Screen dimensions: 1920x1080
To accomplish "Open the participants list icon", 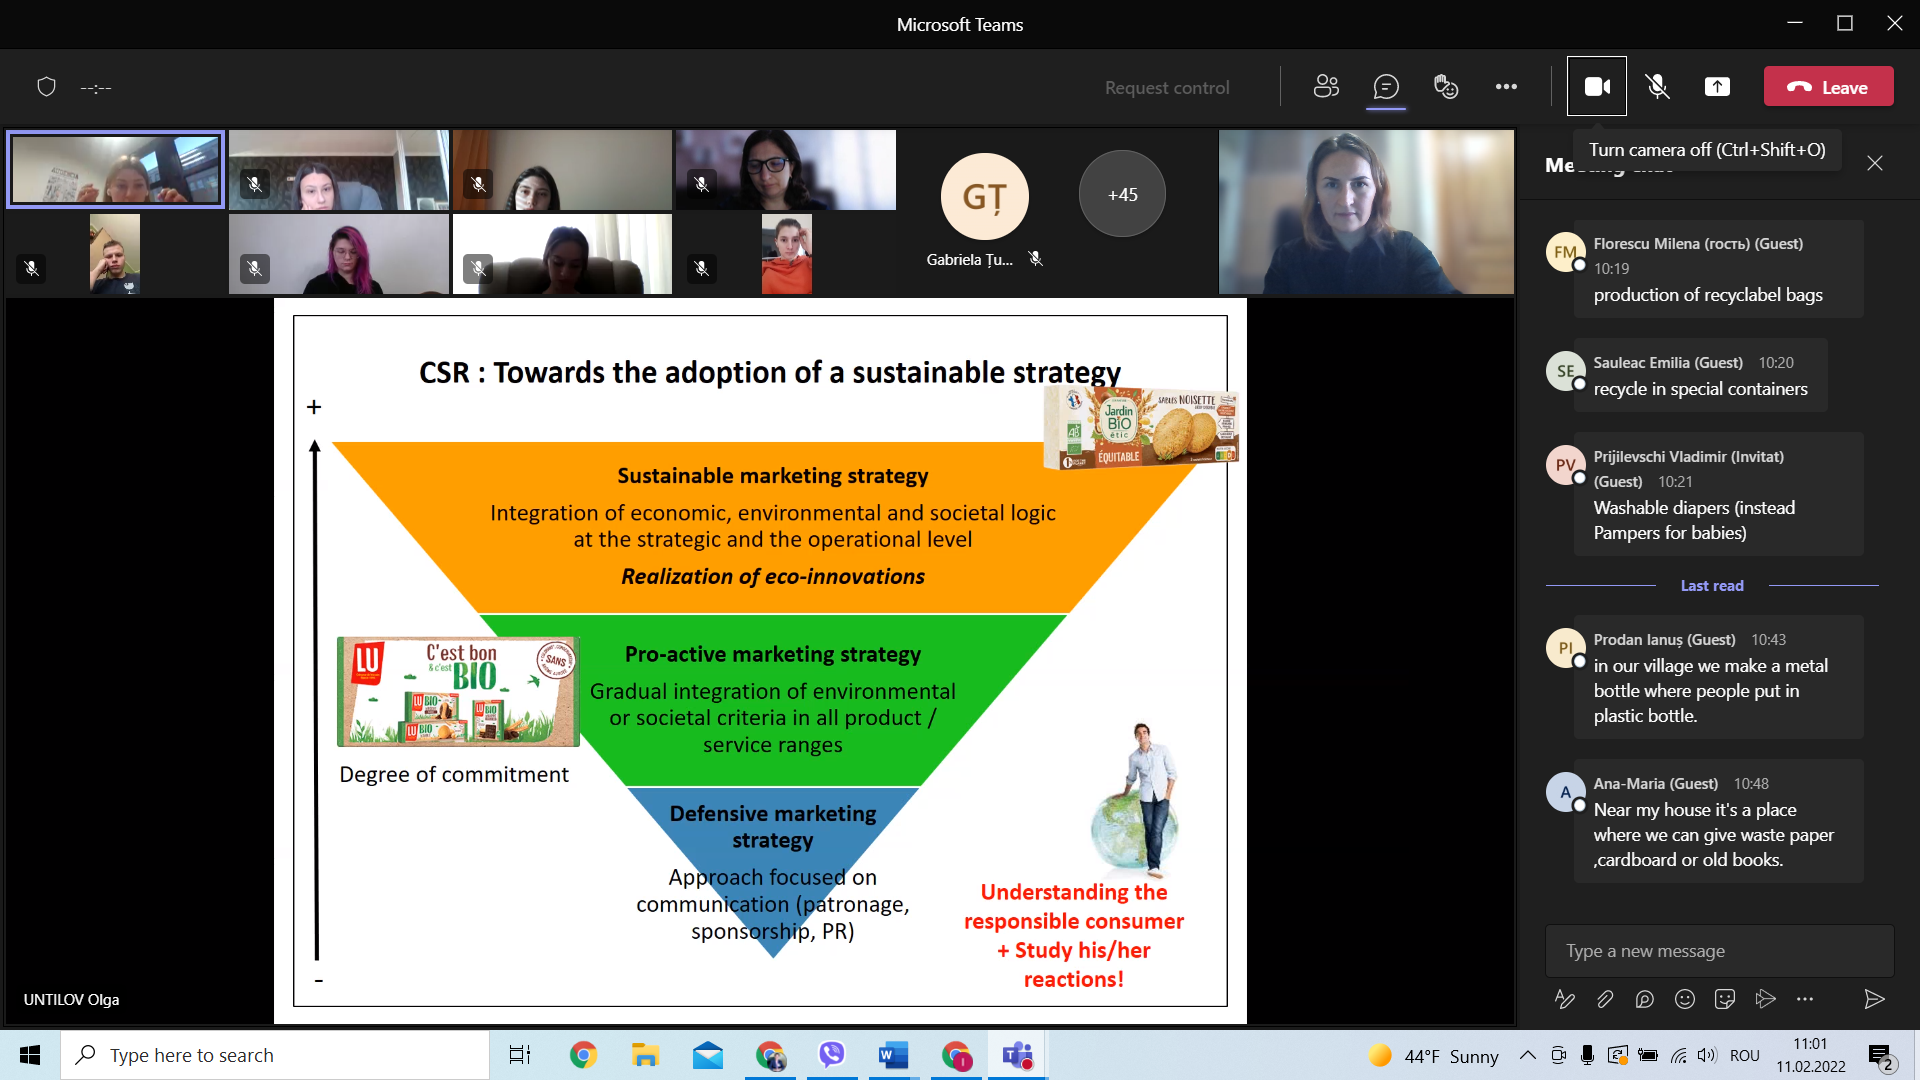I will [1326, 87].
